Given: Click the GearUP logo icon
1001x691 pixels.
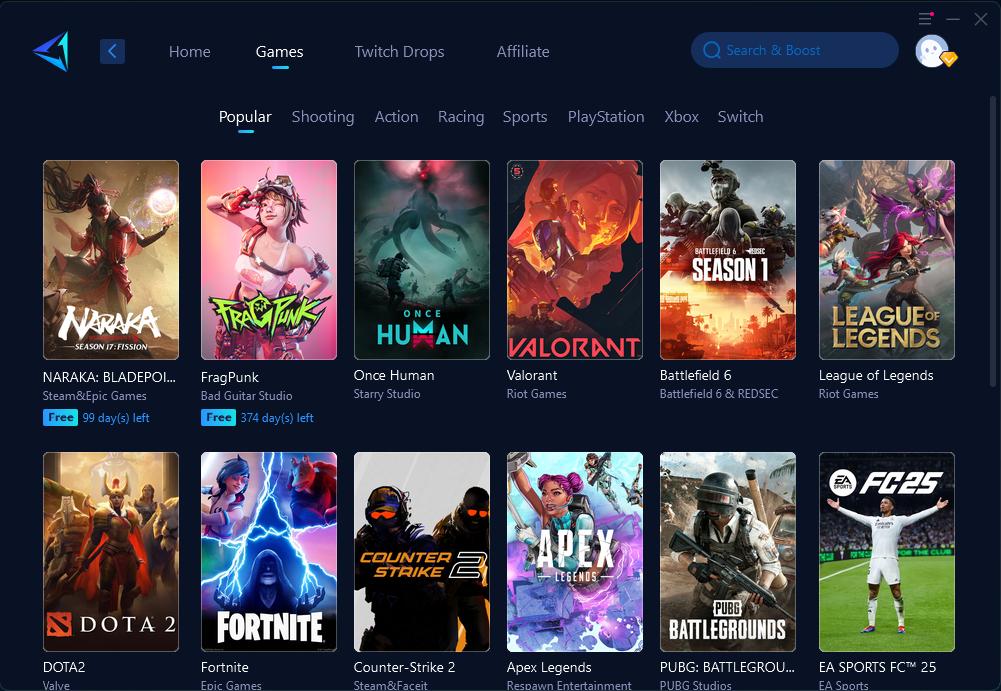Looking at the screenshot, I should pyautogui.click(x=50, y=51).
